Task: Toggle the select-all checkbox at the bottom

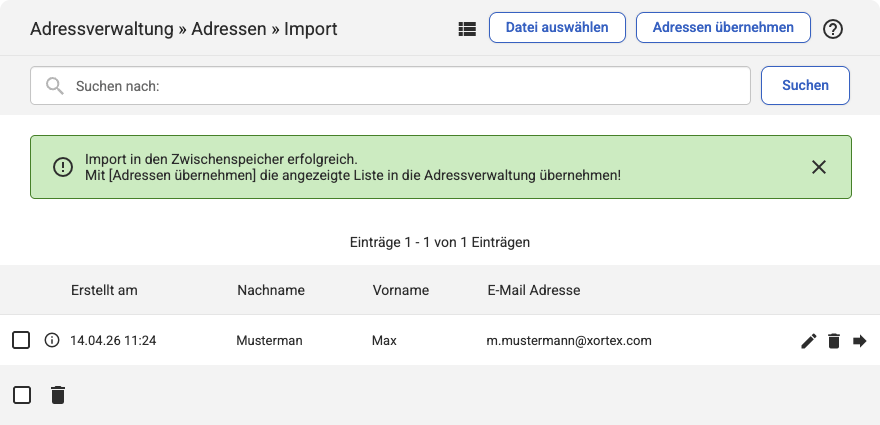Action: pos(22,395)
